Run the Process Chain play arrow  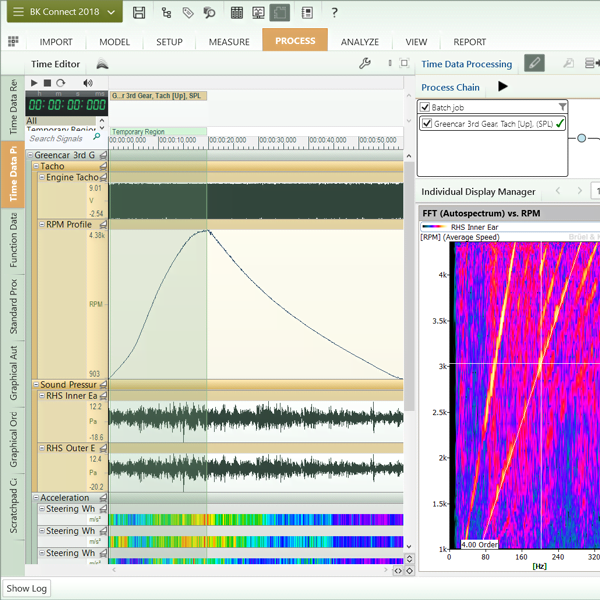click(x=503, y=87)
